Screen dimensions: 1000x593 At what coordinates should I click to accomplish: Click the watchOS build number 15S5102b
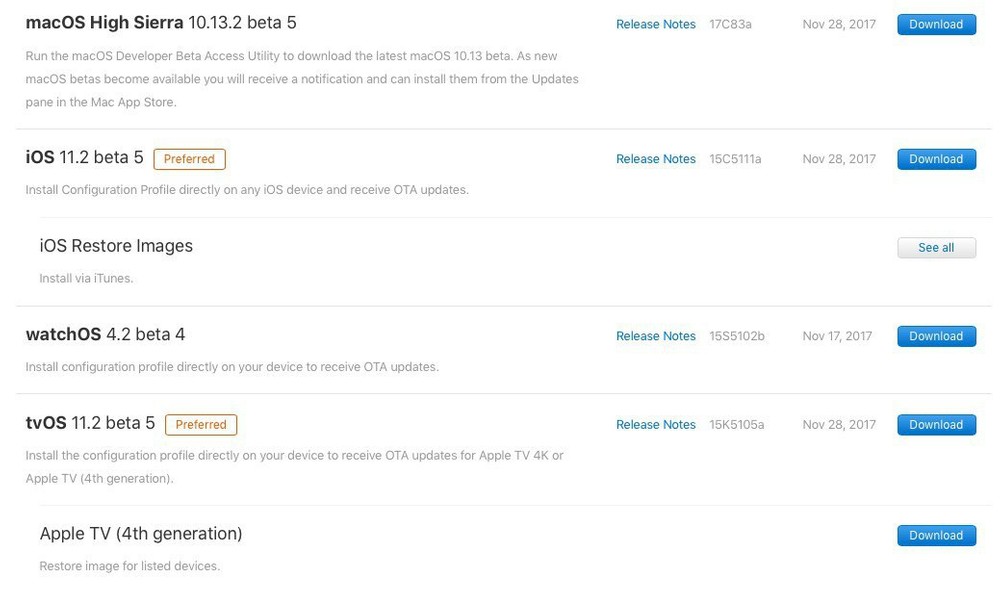coord(737,336)
